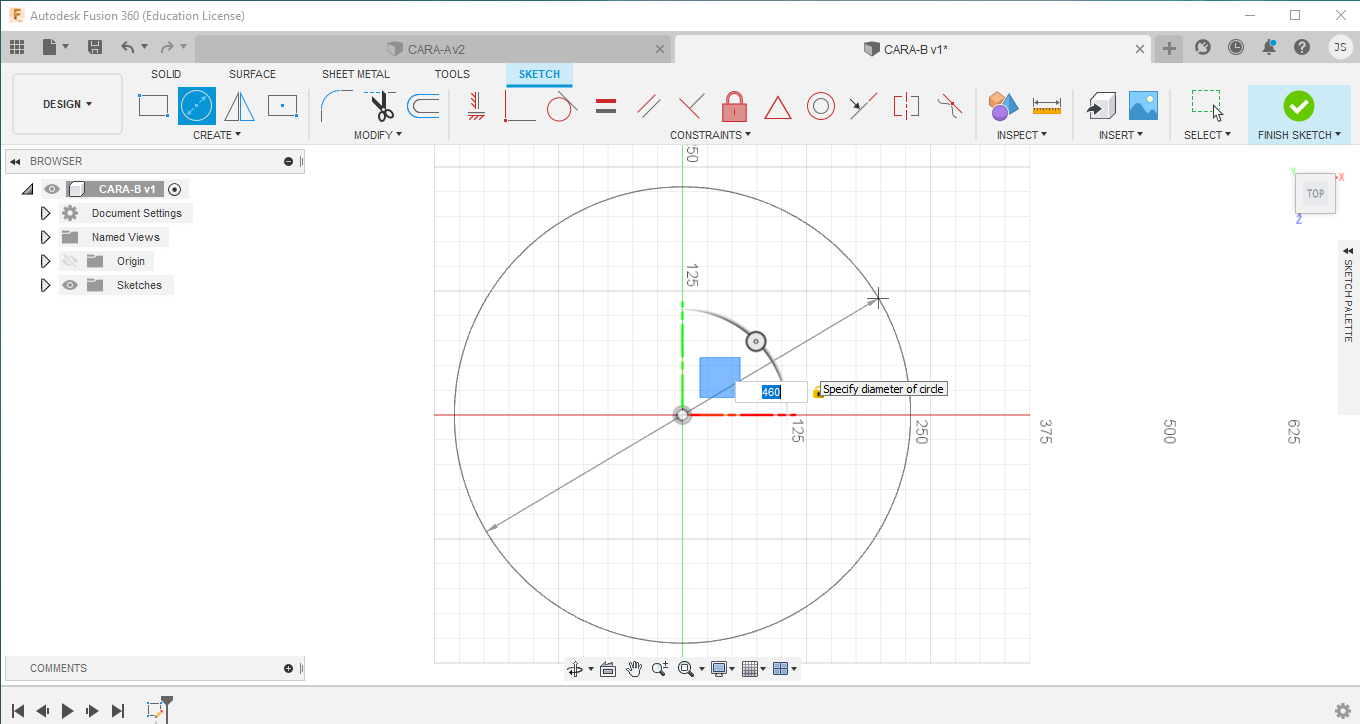Apply the MidPoint triangle constraint

click(x=778, y=106)
